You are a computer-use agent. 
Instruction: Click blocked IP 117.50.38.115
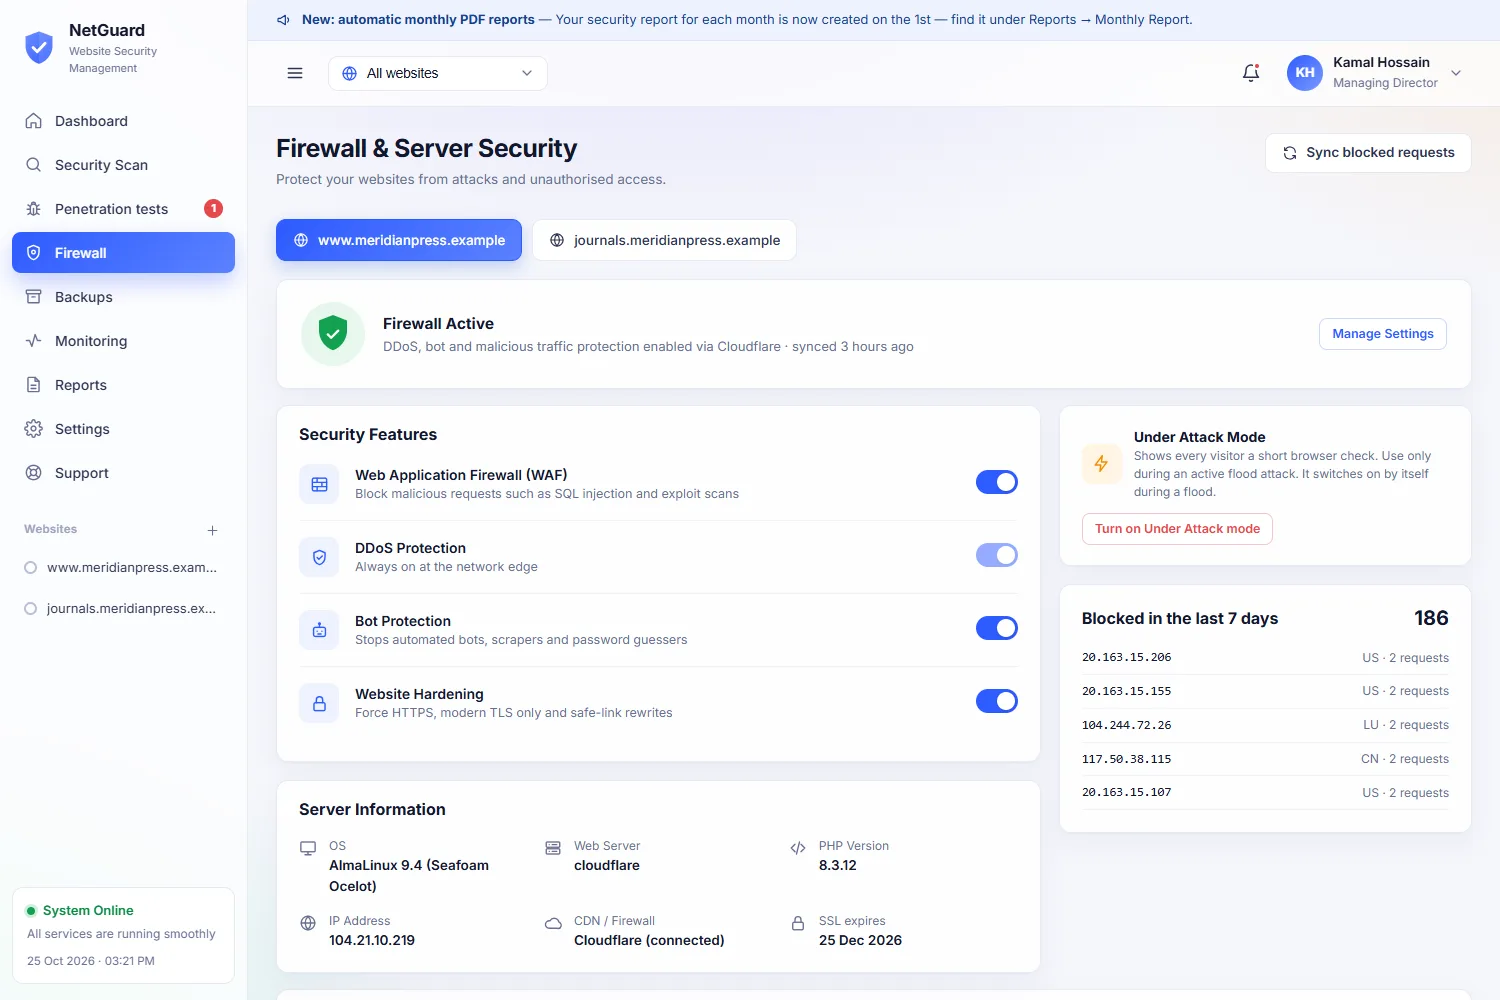coord(1126,759)
